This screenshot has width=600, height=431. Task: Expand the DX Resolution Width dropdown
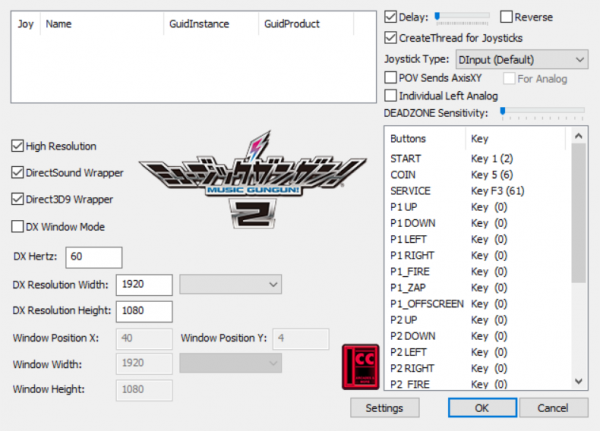coord(231,285)
